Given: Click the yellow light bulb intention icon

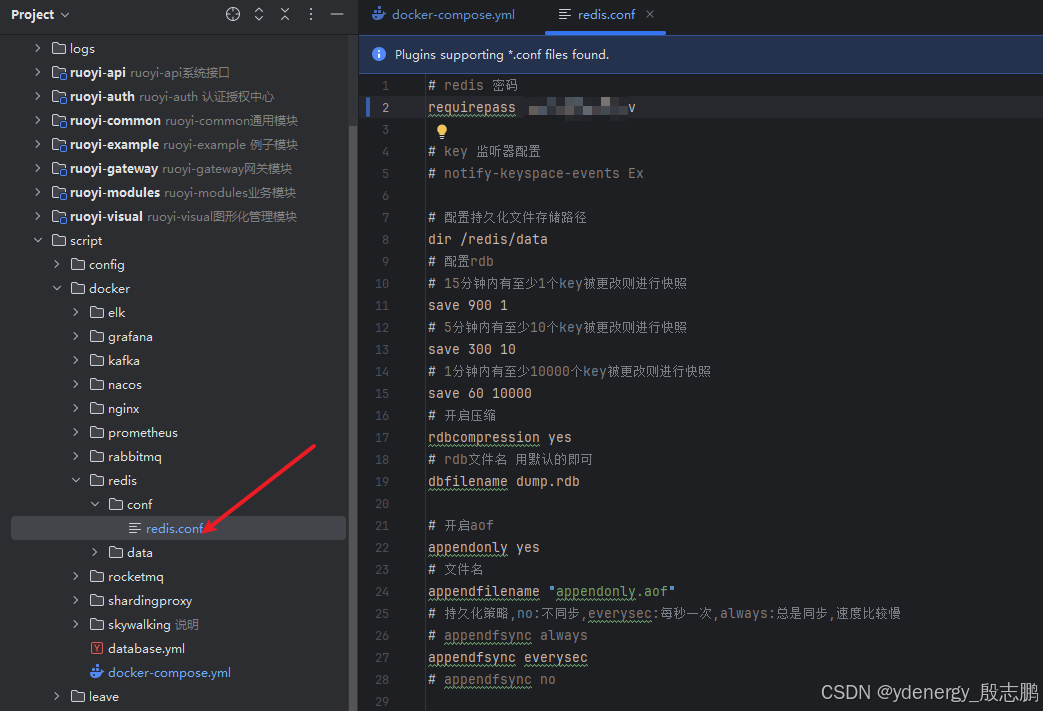Looking at the screenshot, I should coord(442,131).
